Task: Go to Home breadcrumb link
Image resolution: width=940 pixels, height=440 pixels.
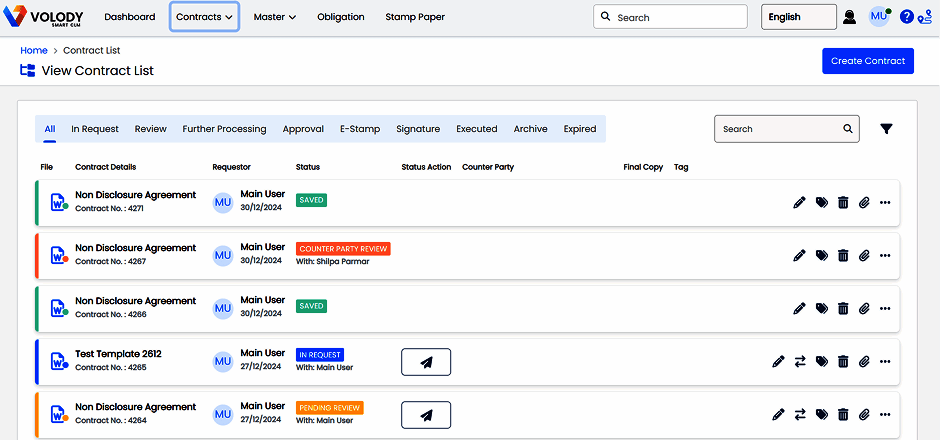Action: [34, 50]
